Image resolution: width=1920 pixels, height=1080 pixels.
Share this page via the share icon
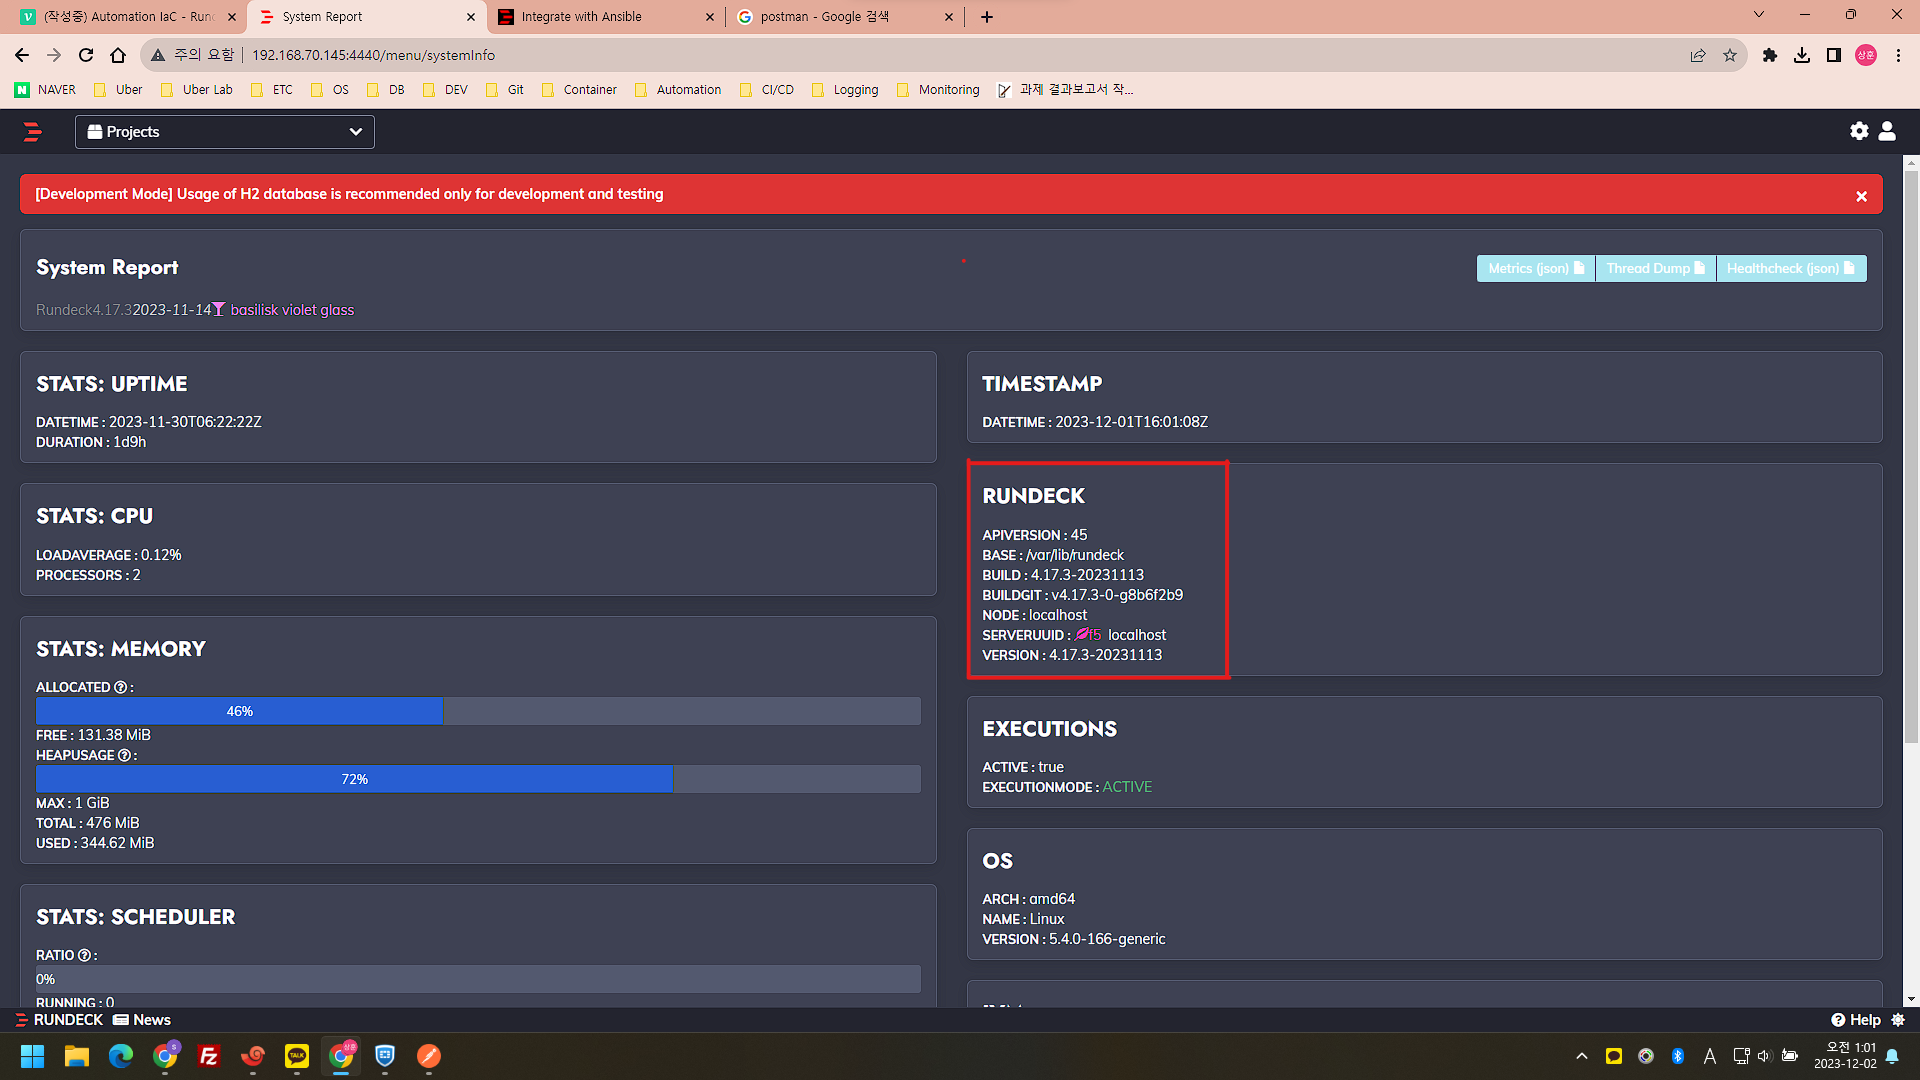point(1698,55)
